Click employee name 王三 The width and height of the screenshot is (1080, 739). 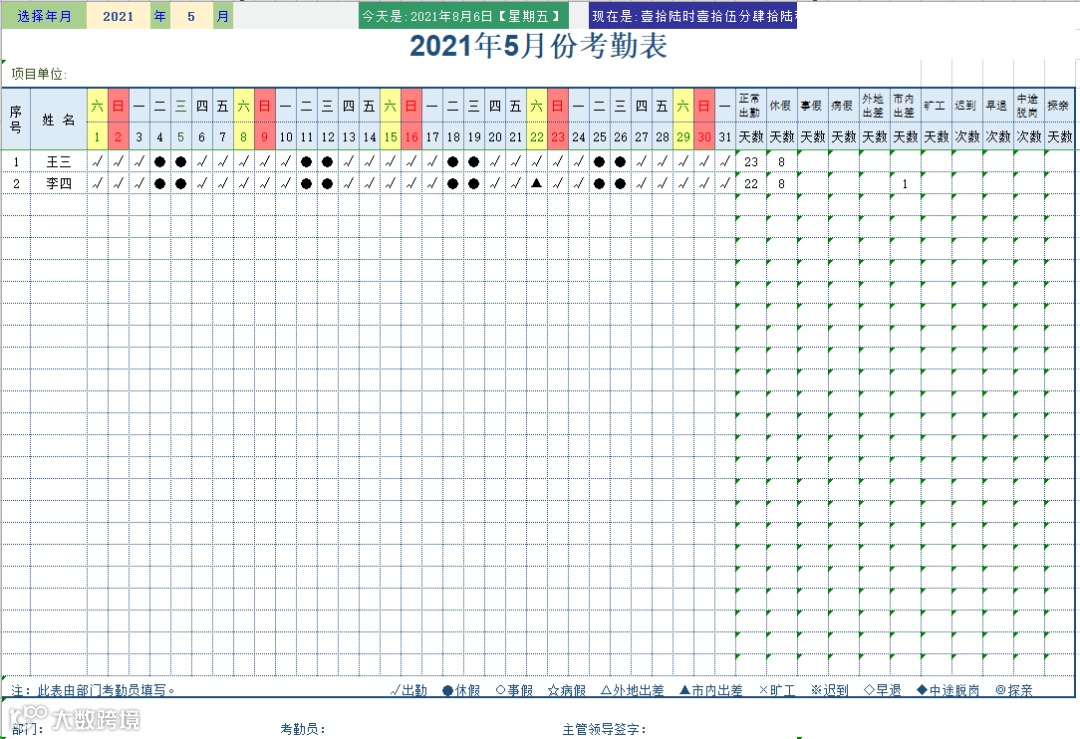coord(59,162)
